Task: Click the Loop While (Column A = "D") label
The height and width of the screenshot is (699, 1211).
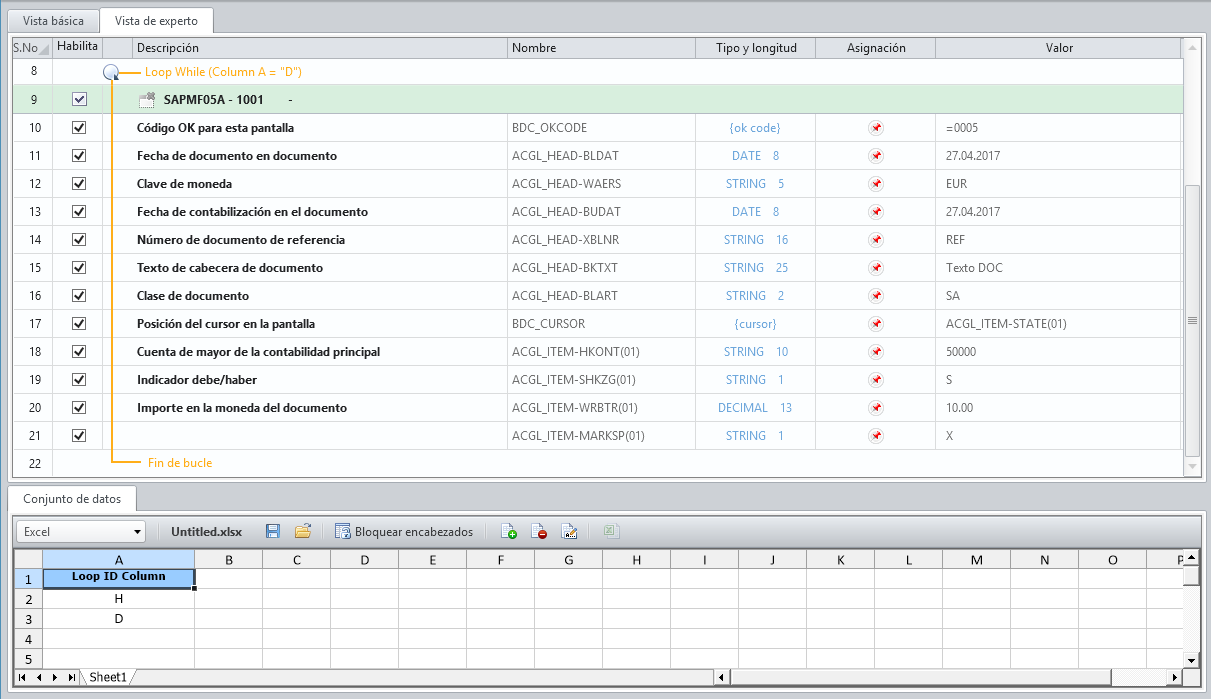Action: click(223, 72)
